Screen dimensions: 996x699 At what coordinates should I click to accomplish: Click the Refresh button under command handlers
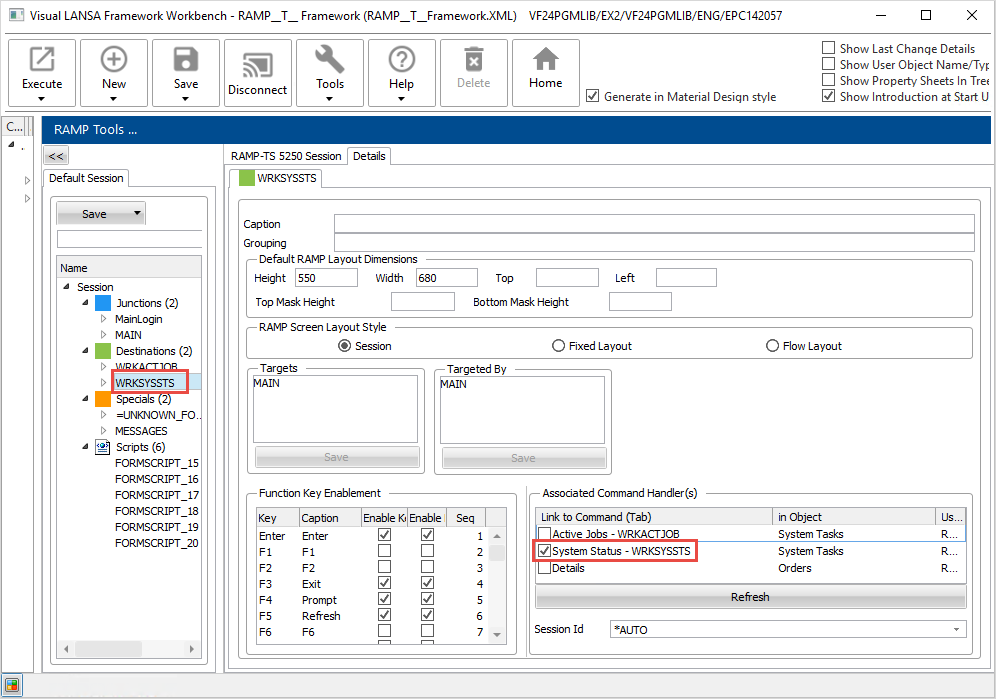click(x=750, y=597)
